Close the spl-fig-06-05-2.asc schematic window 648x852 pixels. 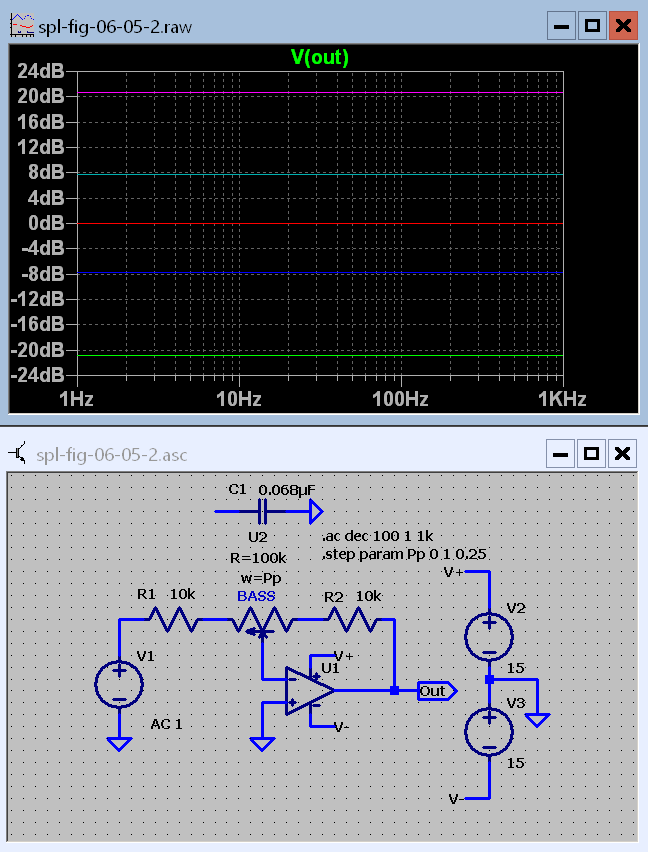623,454
